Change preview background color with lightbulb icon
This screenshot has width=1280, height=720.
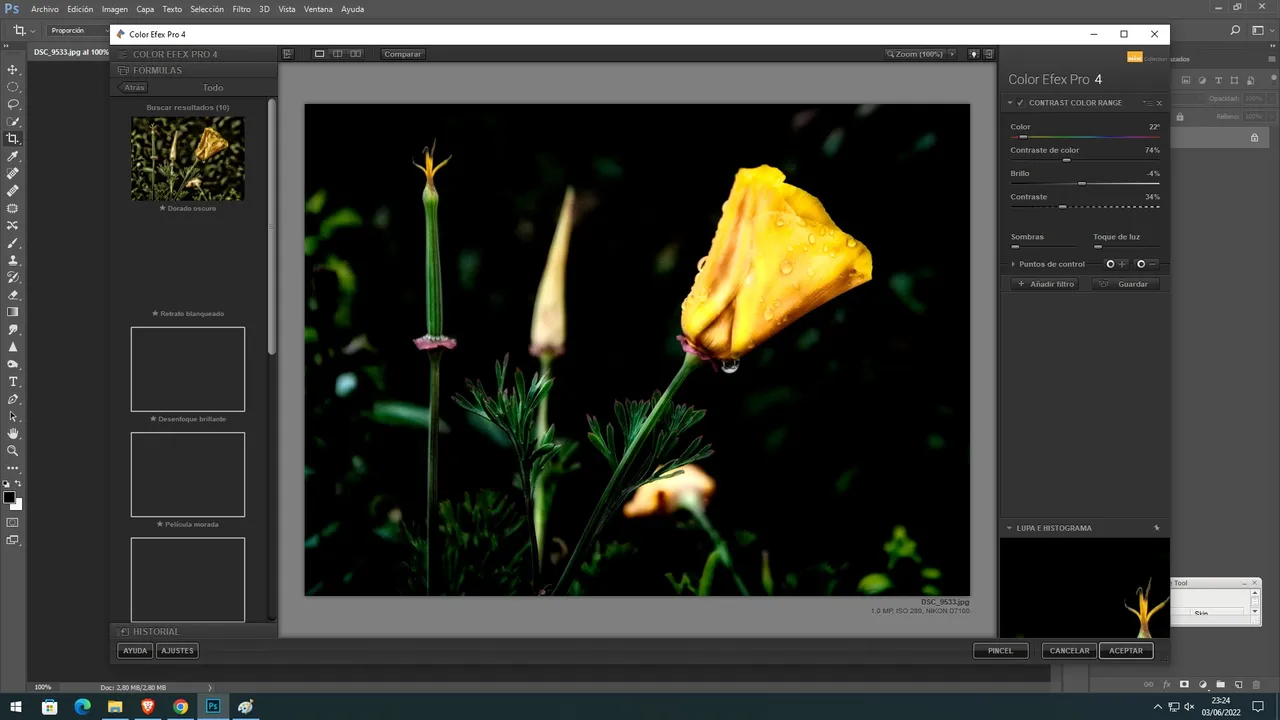[974, 54]
